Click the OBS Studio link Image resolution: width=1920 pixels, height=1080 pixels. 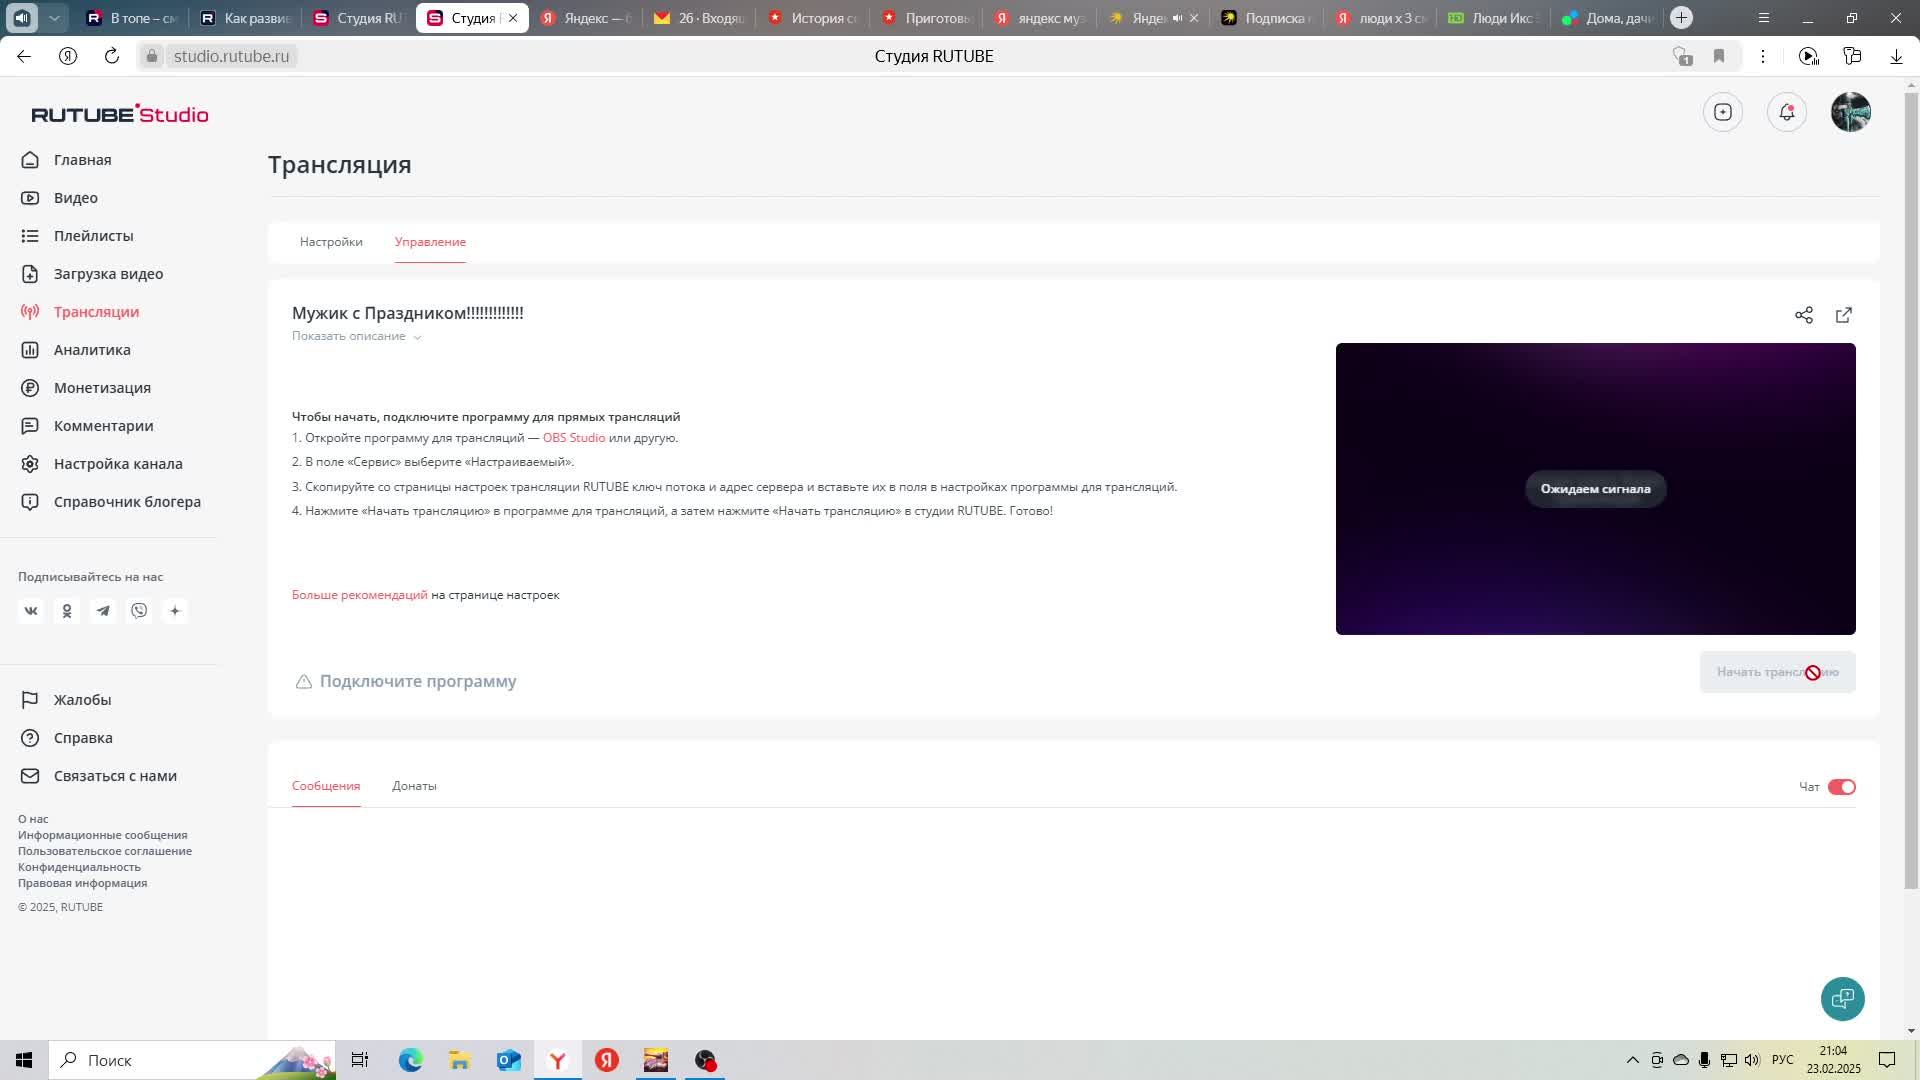click(574, 438)
